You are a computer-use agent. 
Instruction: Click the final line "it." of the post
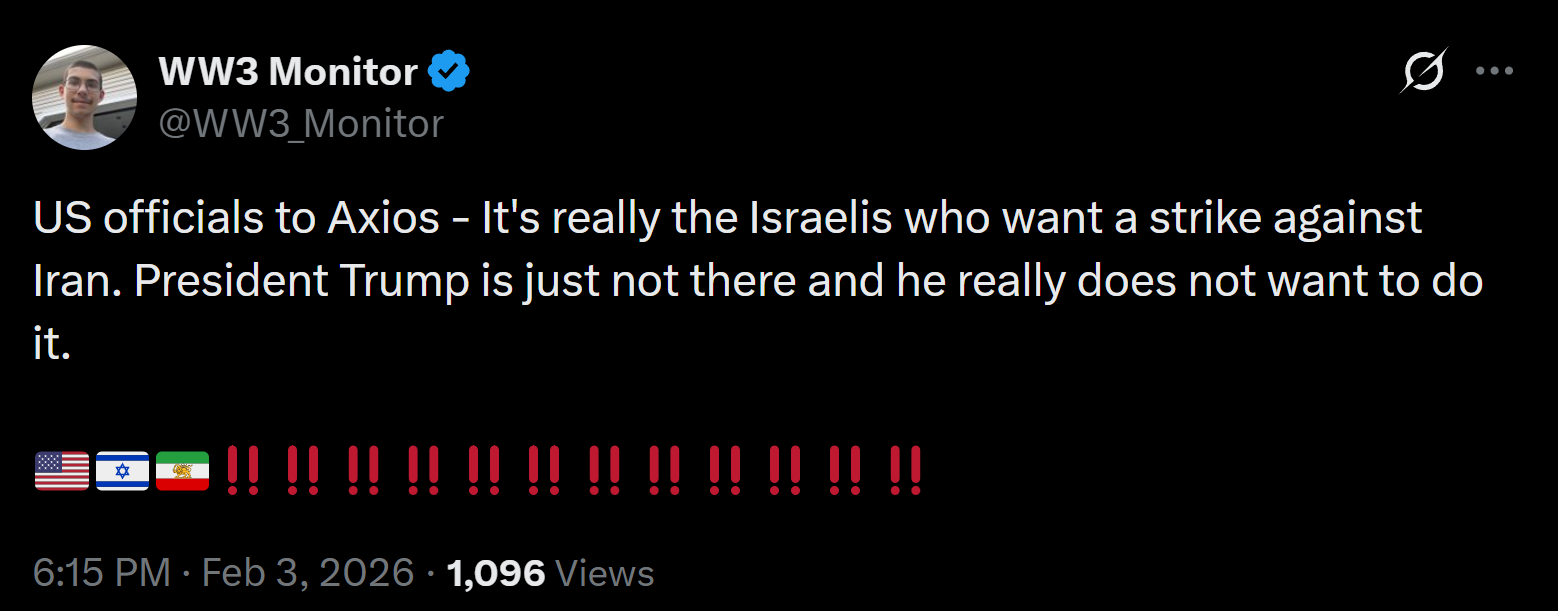(52, 346)
